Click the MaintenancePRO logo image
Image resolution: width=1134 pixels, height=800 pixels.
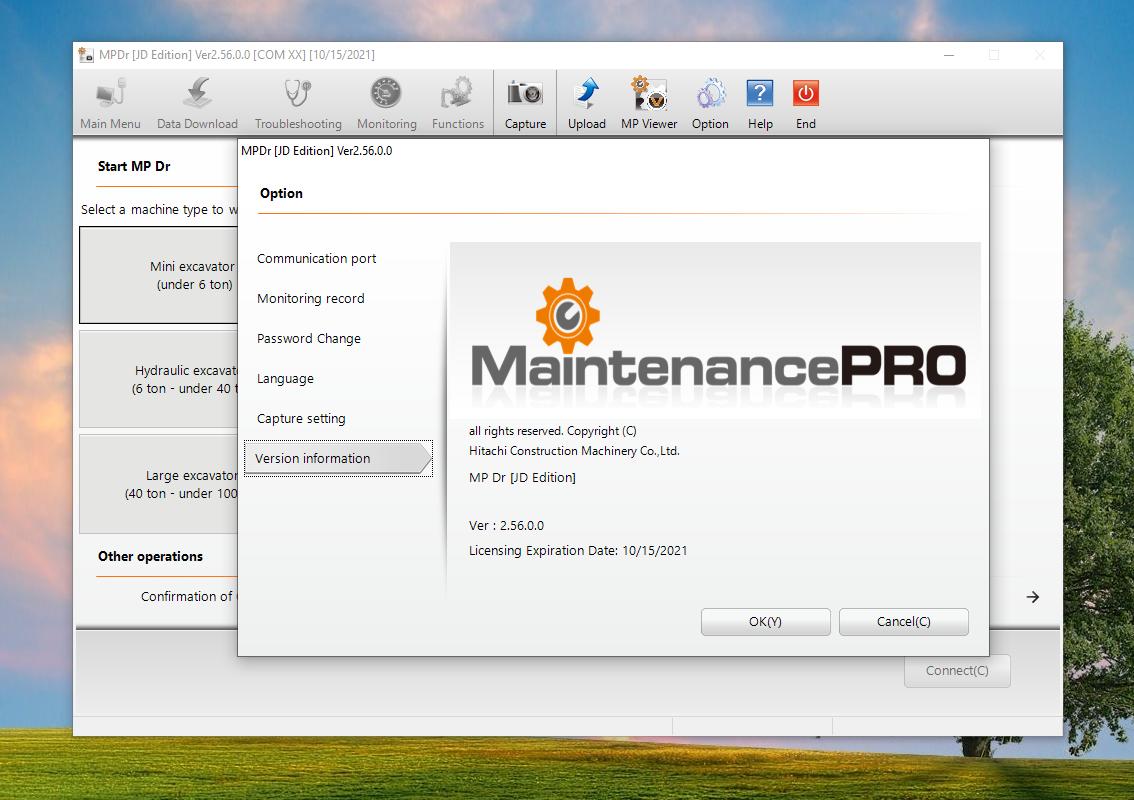coord(715,331)
